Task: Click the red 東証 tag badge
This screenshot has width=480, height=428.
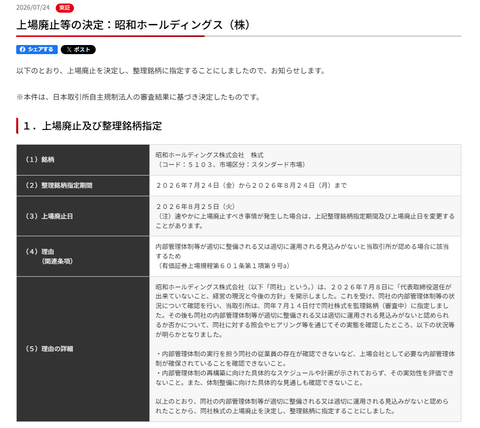Action: tap(65, 8)
